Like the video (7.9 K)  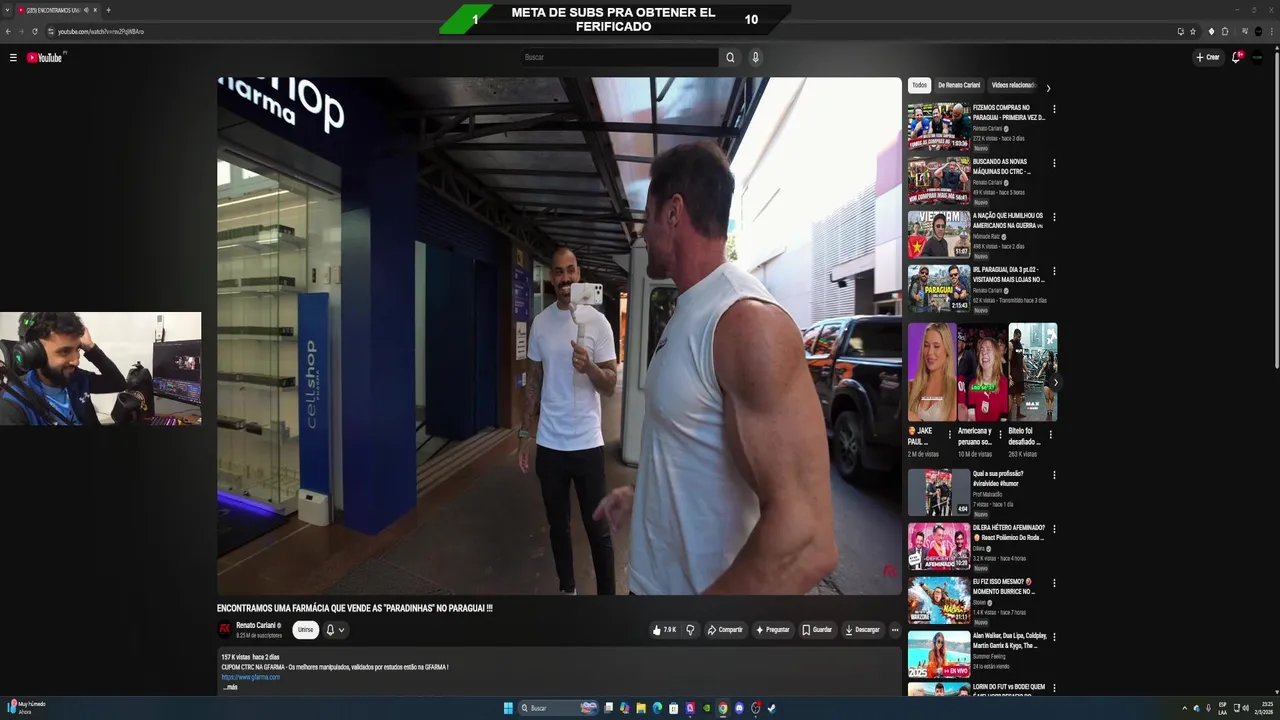tap(664, 630)
